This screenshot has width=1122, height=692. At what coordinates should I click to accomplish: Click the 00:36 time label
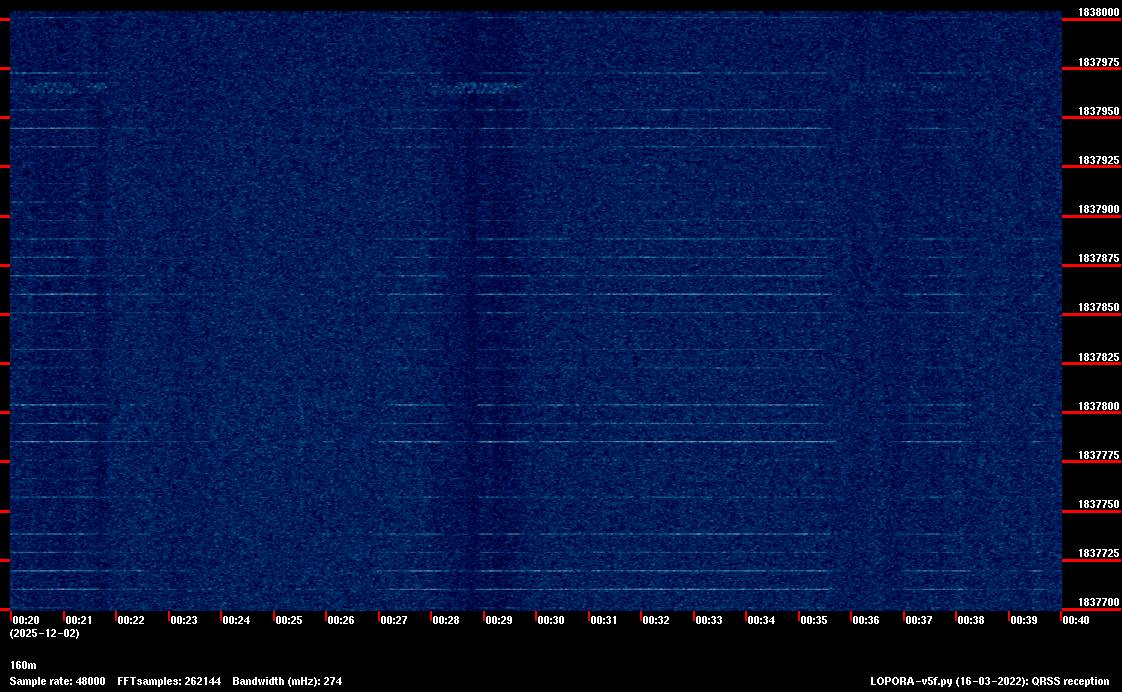pyautogui.click(x=866, y=620)
